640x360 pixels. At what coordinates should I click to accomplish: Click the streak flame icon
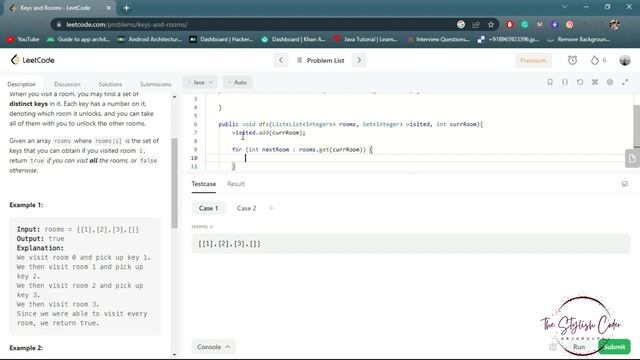click(595, 60)
